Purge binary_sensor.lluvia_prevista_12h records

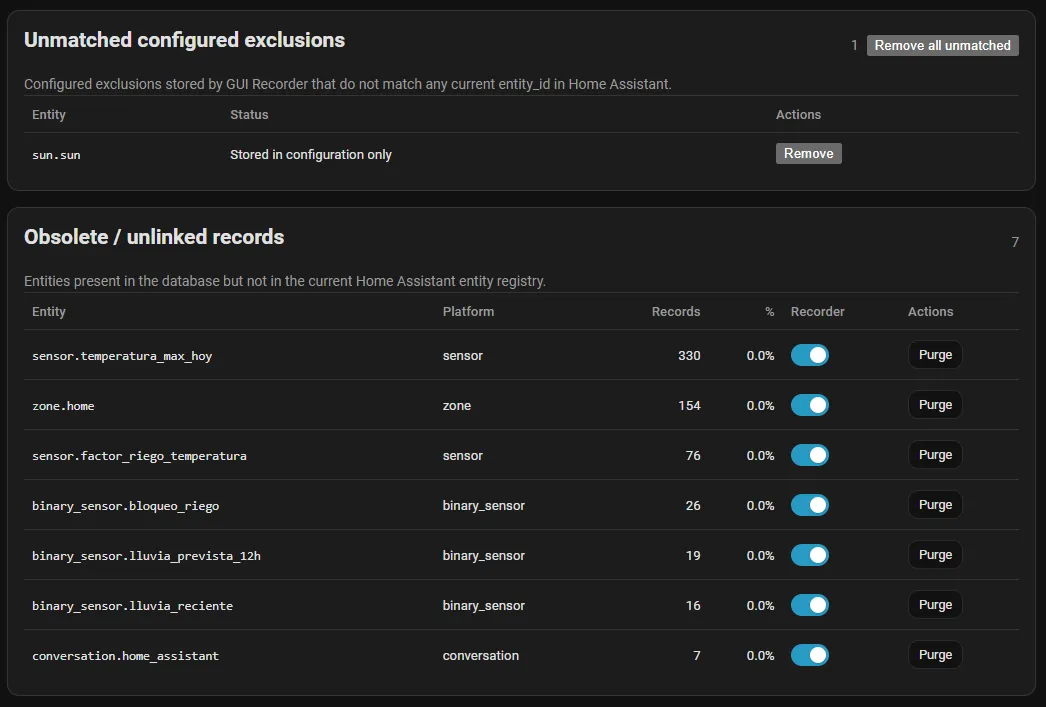tap(935, 555)
